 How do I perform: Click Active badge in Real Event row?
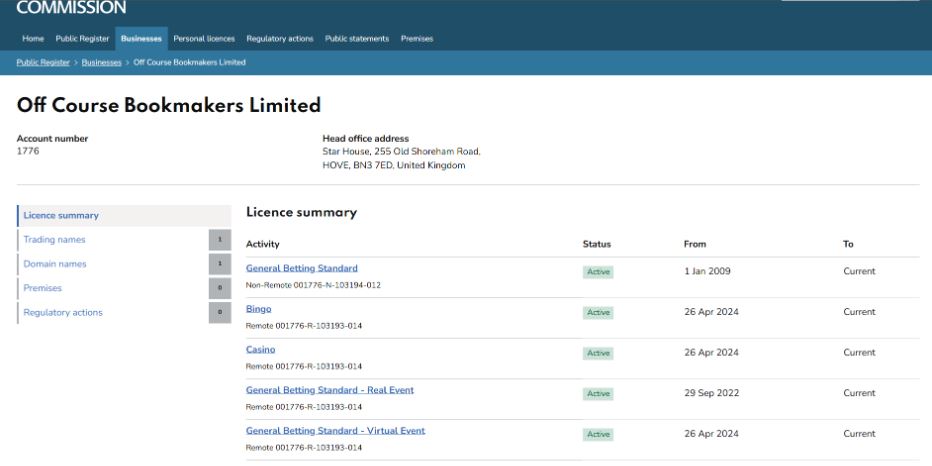tap(598, 393)
